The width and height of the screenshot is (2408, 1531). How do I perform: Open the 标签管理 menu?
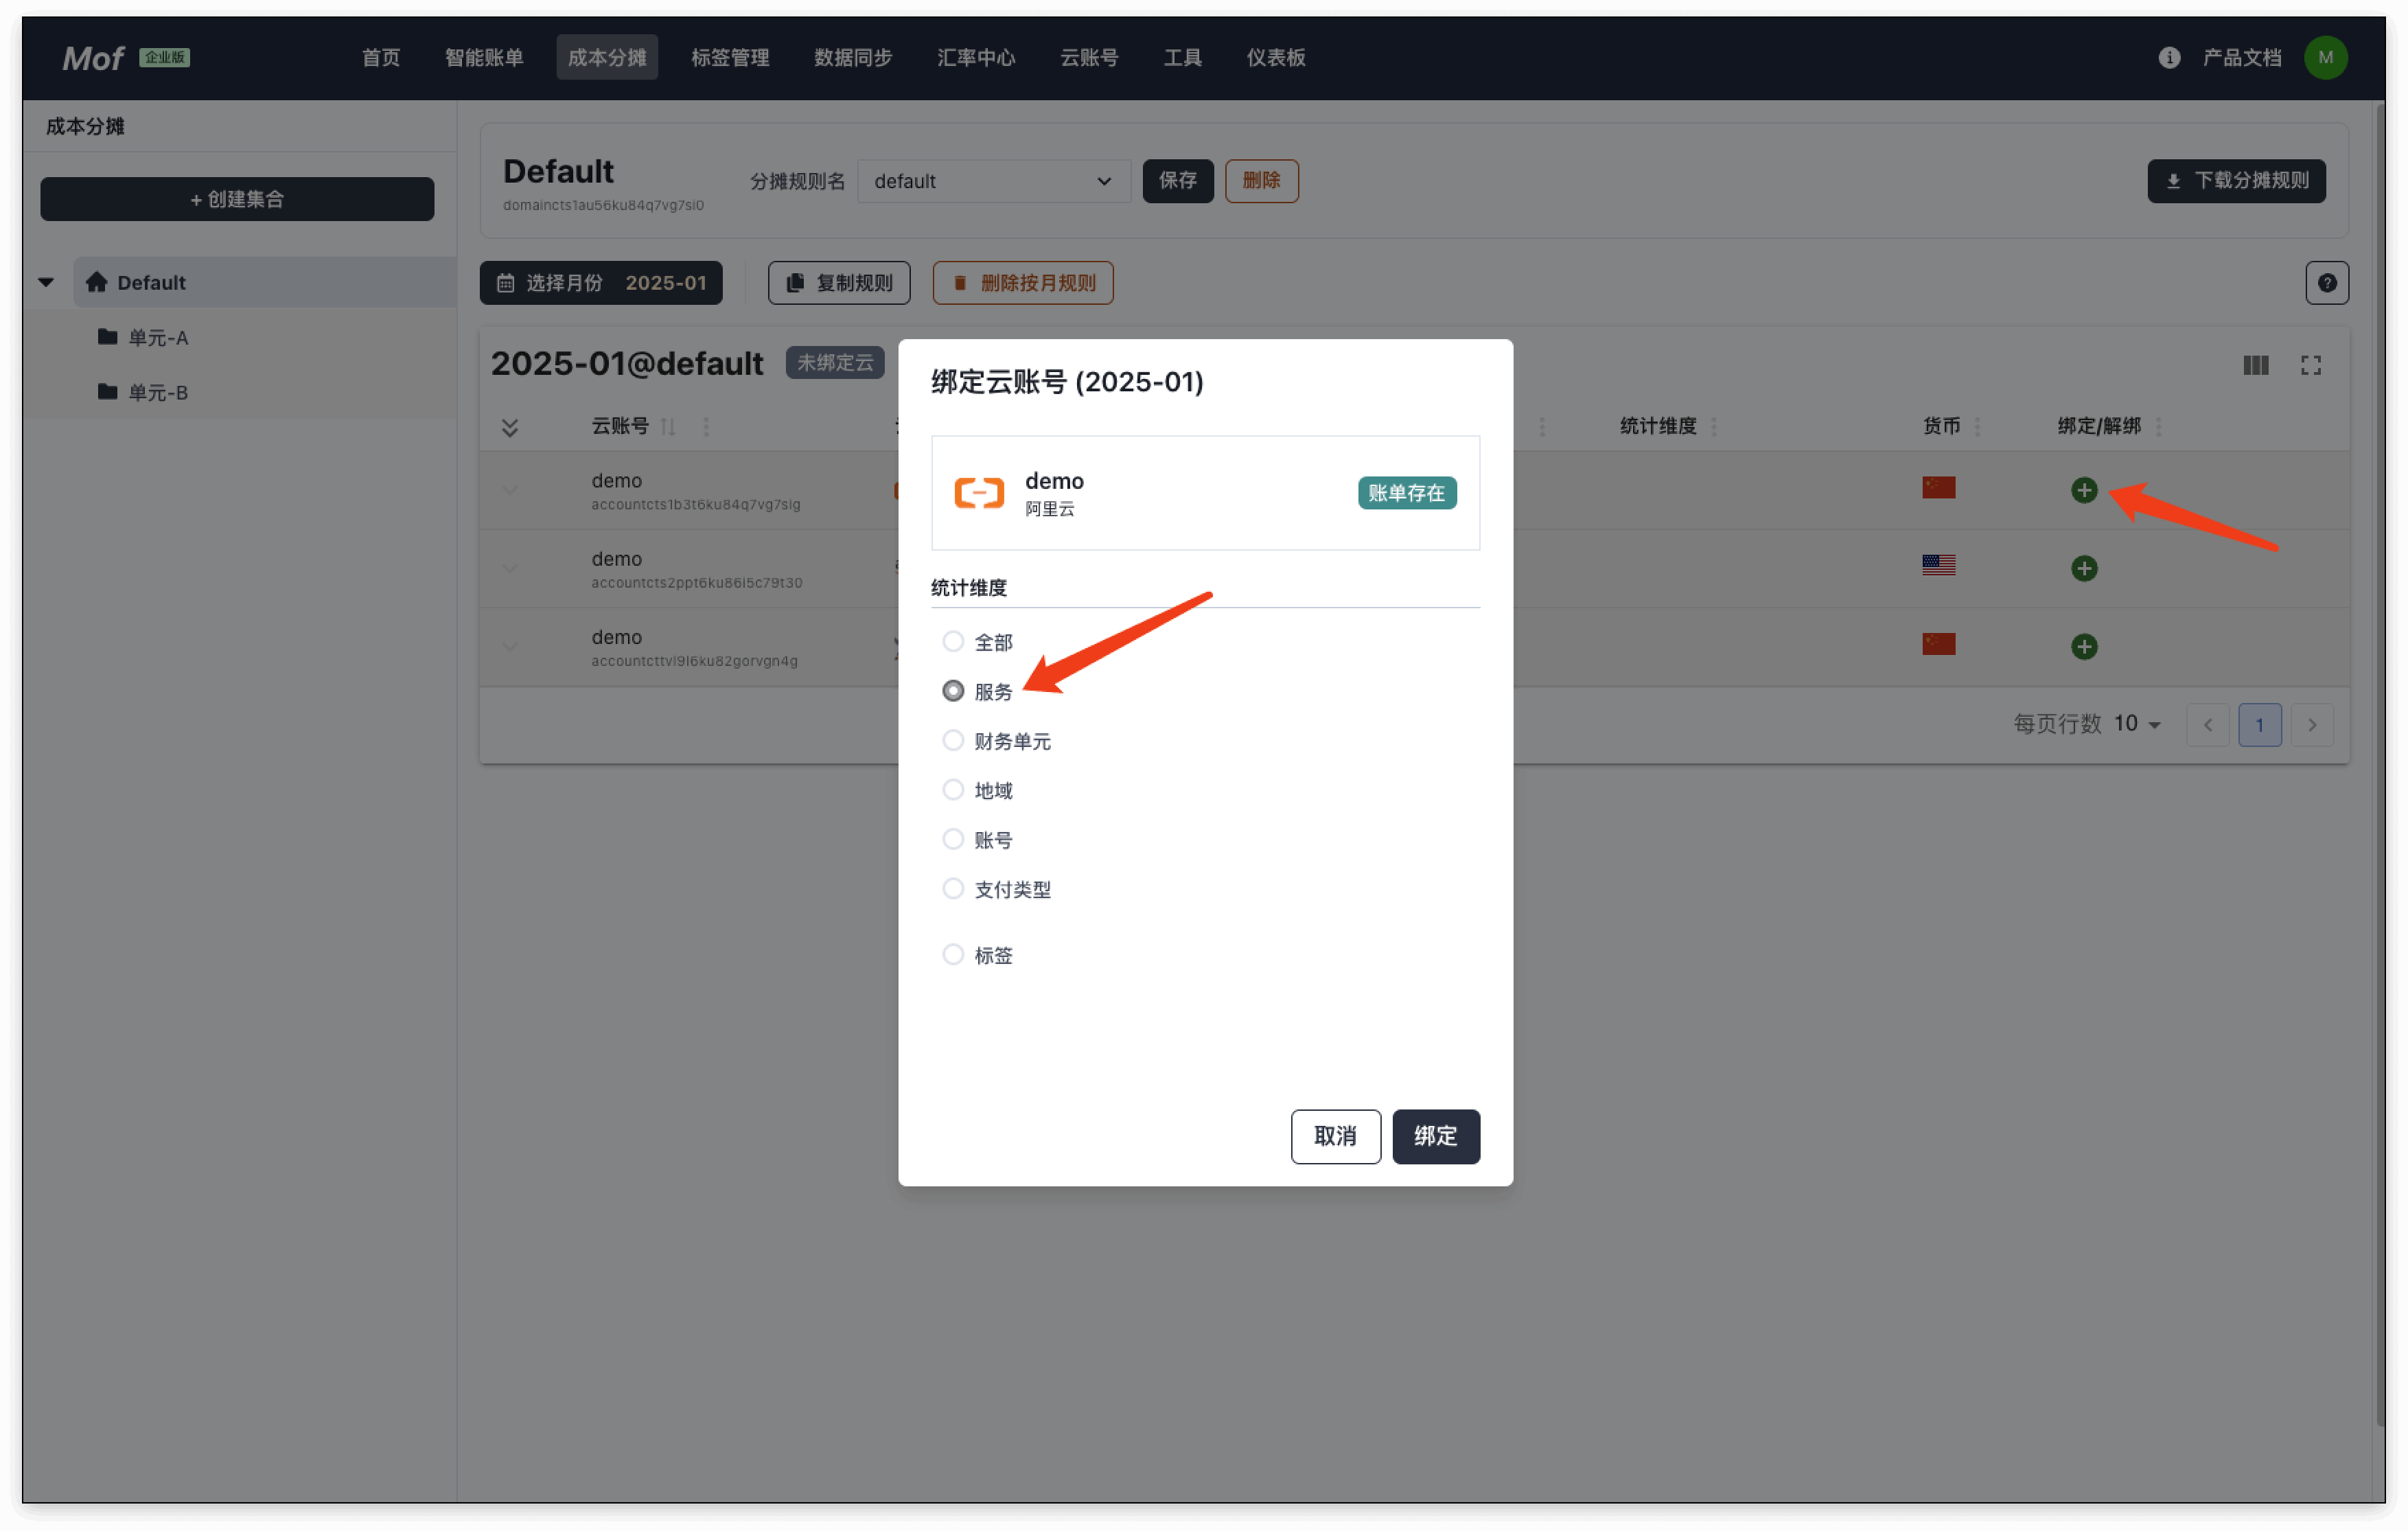tap(730, 58)
